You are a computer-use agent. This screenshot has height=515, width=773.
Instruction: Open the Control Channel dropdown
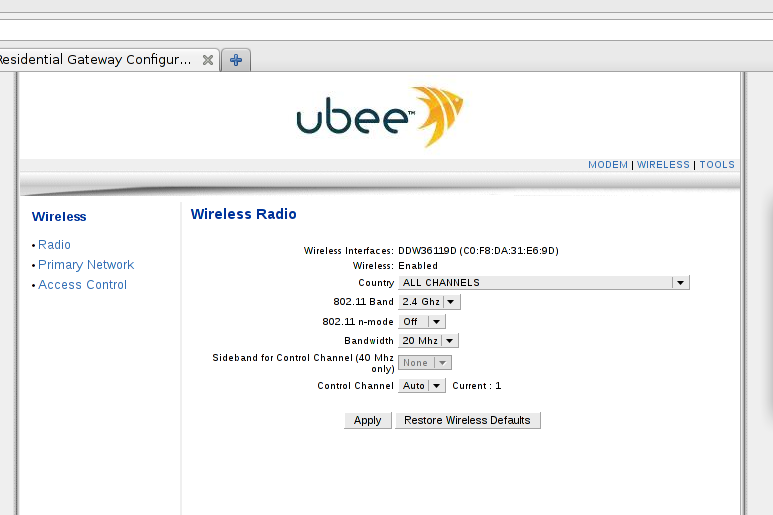[422, 385]
